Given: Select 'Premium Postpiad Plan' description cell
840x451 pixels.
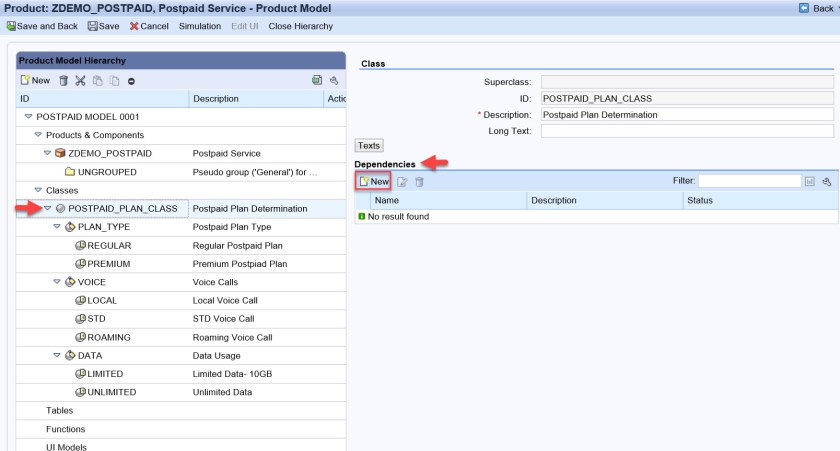Looking at the screenshot, I should point(240,264).
